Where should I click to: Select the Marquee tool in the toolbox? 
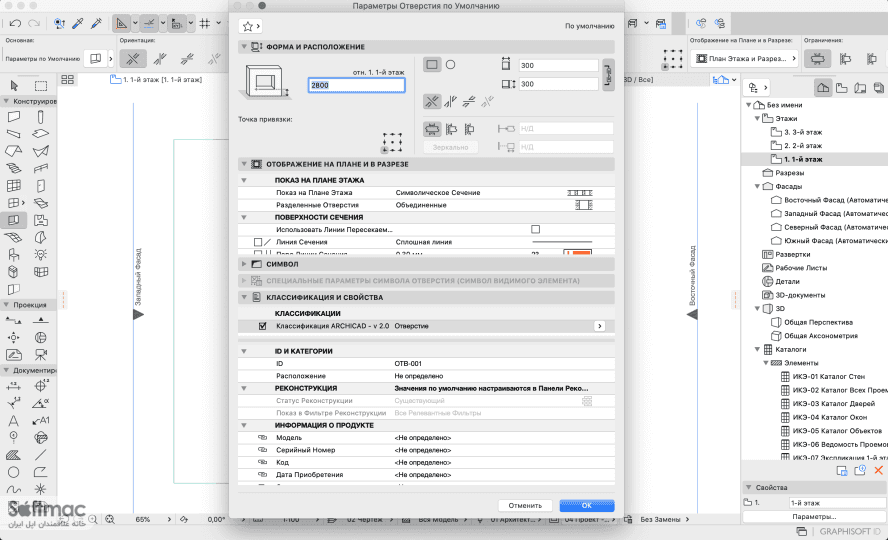tap(41, 85)
